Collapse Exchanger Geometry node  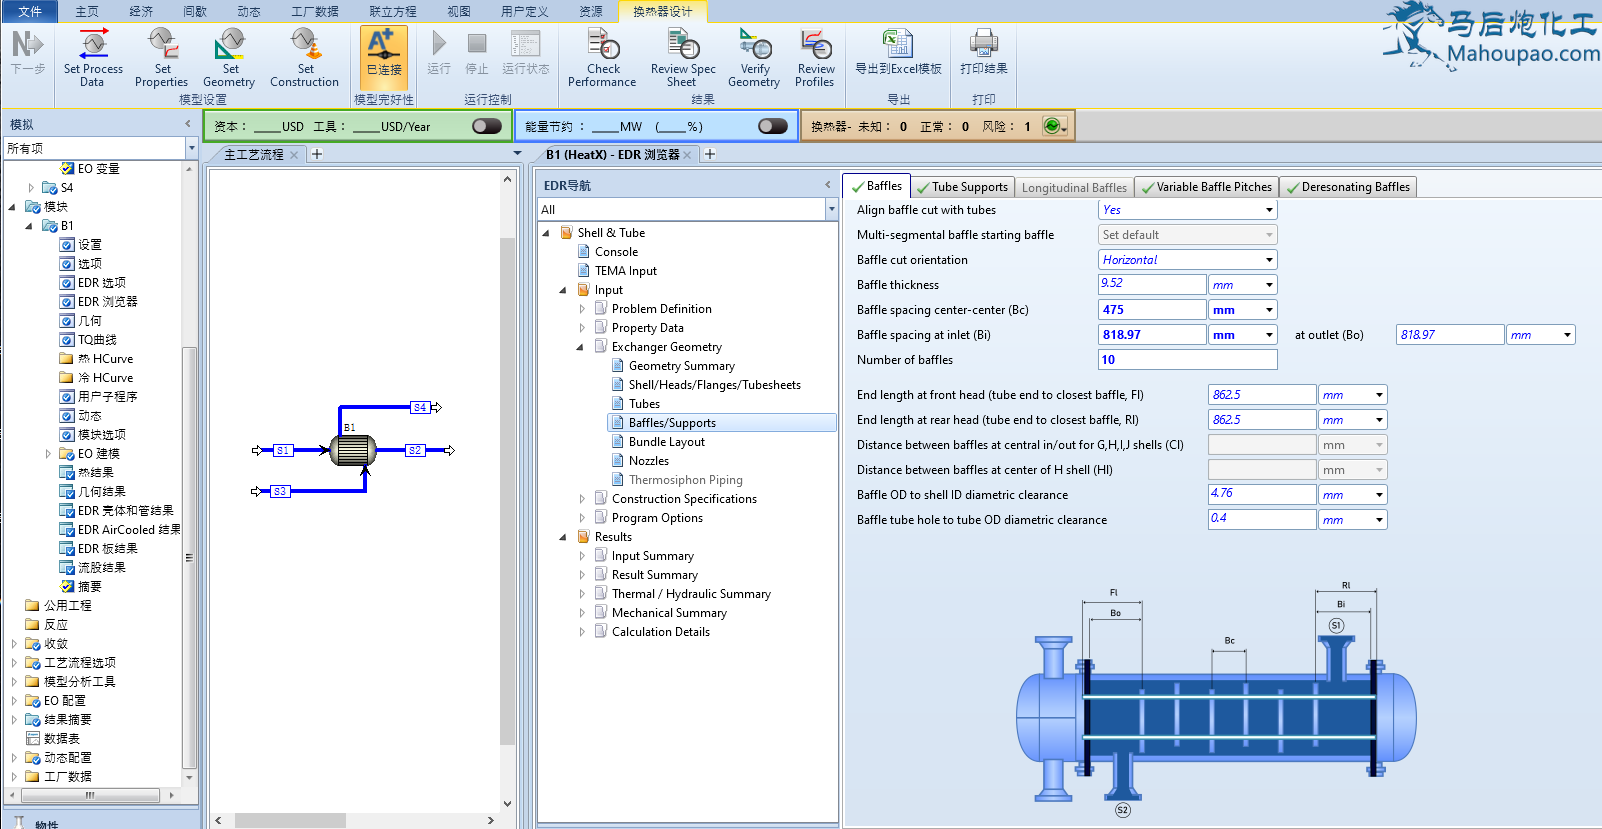[x=580, y=347]
